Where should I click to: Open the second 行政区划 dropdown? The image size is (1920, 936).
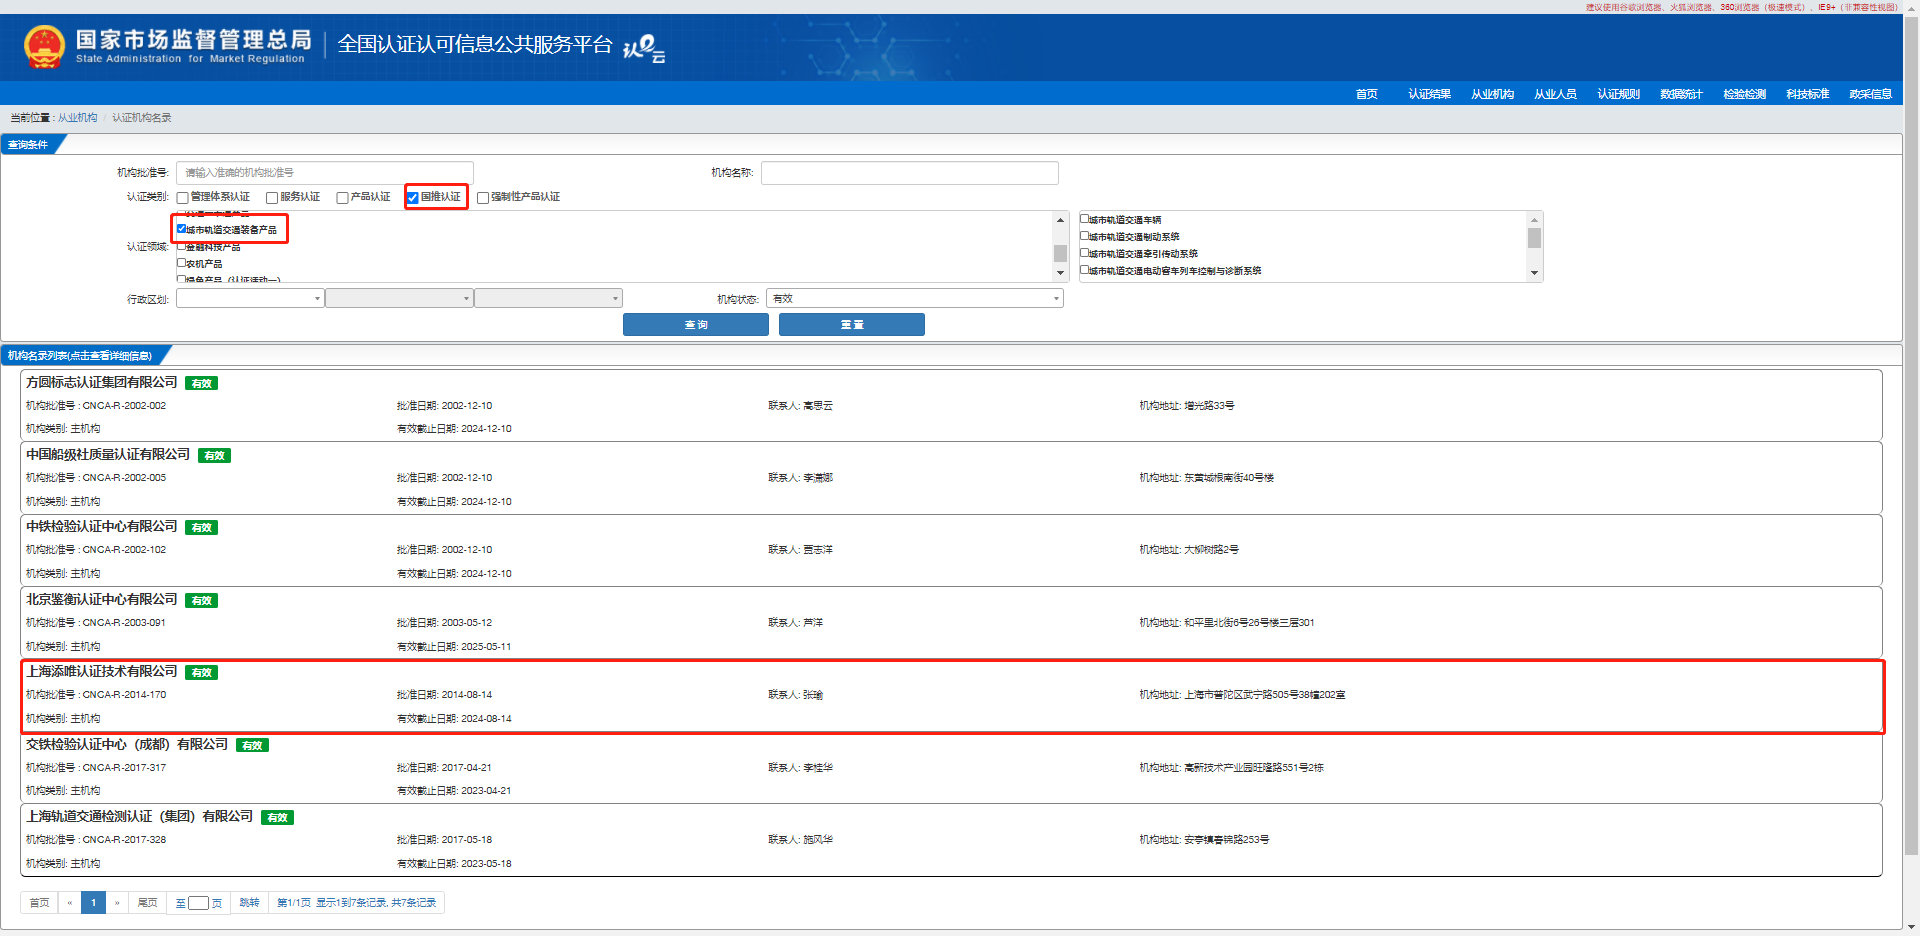click(399, 299)
